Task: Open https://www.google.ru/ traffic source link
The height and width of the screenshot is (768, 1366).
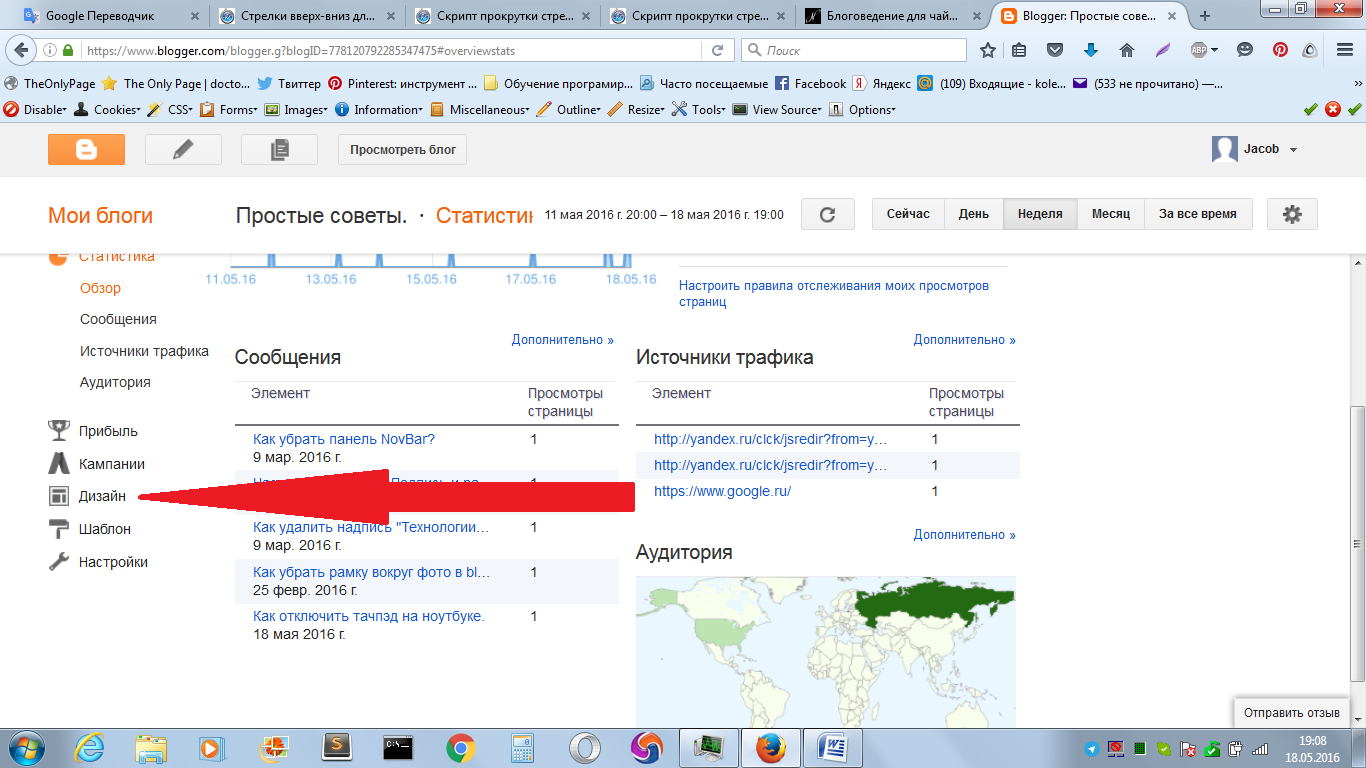Action: pyautogui.click(x=722, y=491)
